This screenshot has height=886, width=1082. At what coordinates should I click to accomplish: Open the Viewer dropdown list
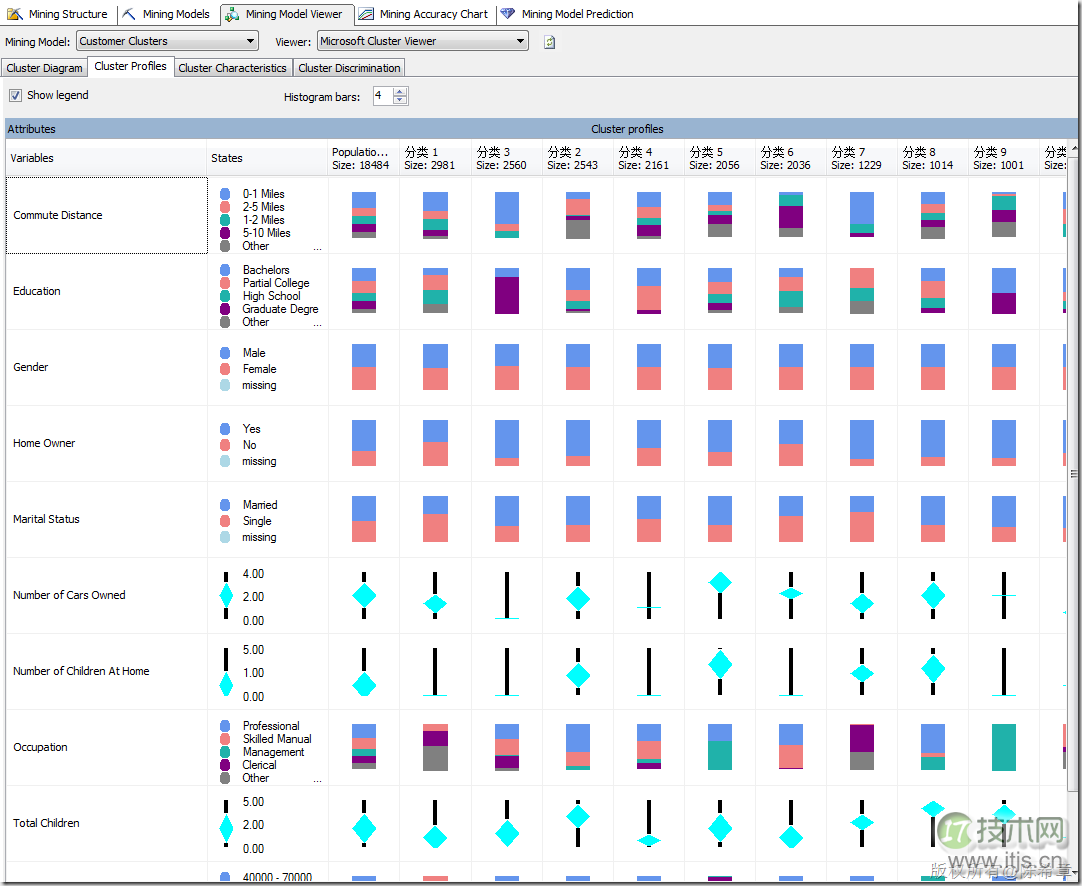(521, 42)
